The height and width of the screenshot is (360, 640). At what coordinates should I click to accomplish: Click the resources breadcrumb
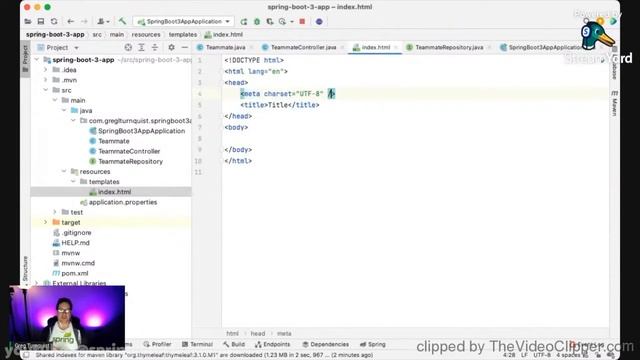pyautogui.click(x=146, y=35)
